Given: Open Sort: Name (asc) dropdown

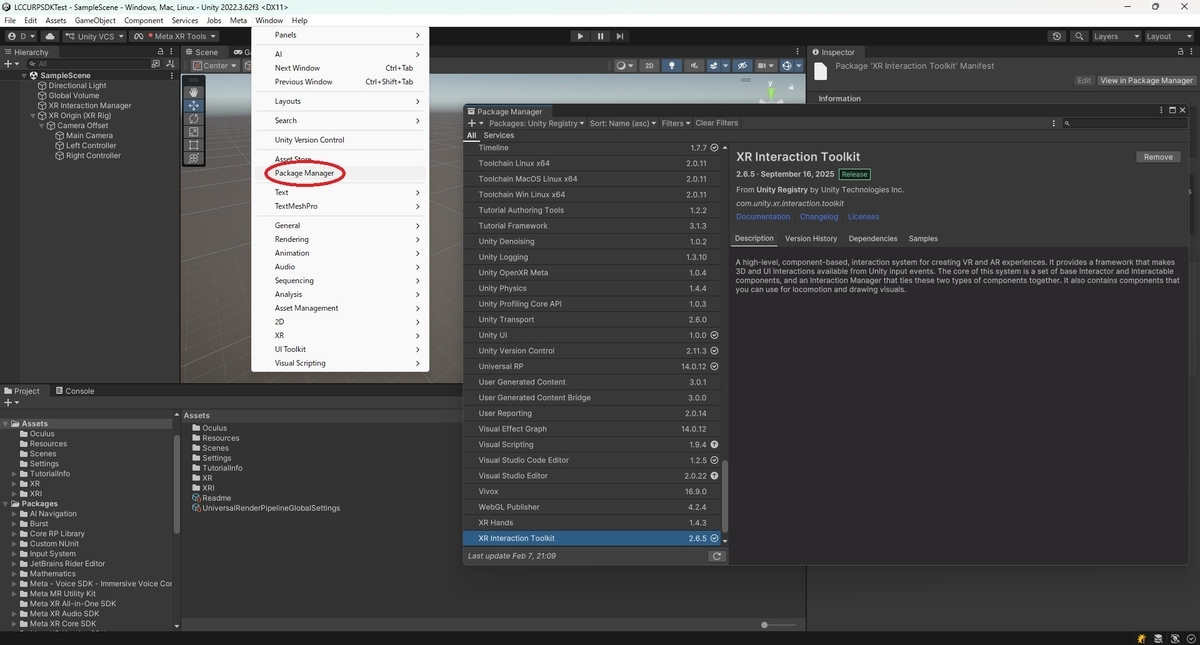Looking at the screenshot, I should [623, 123].
